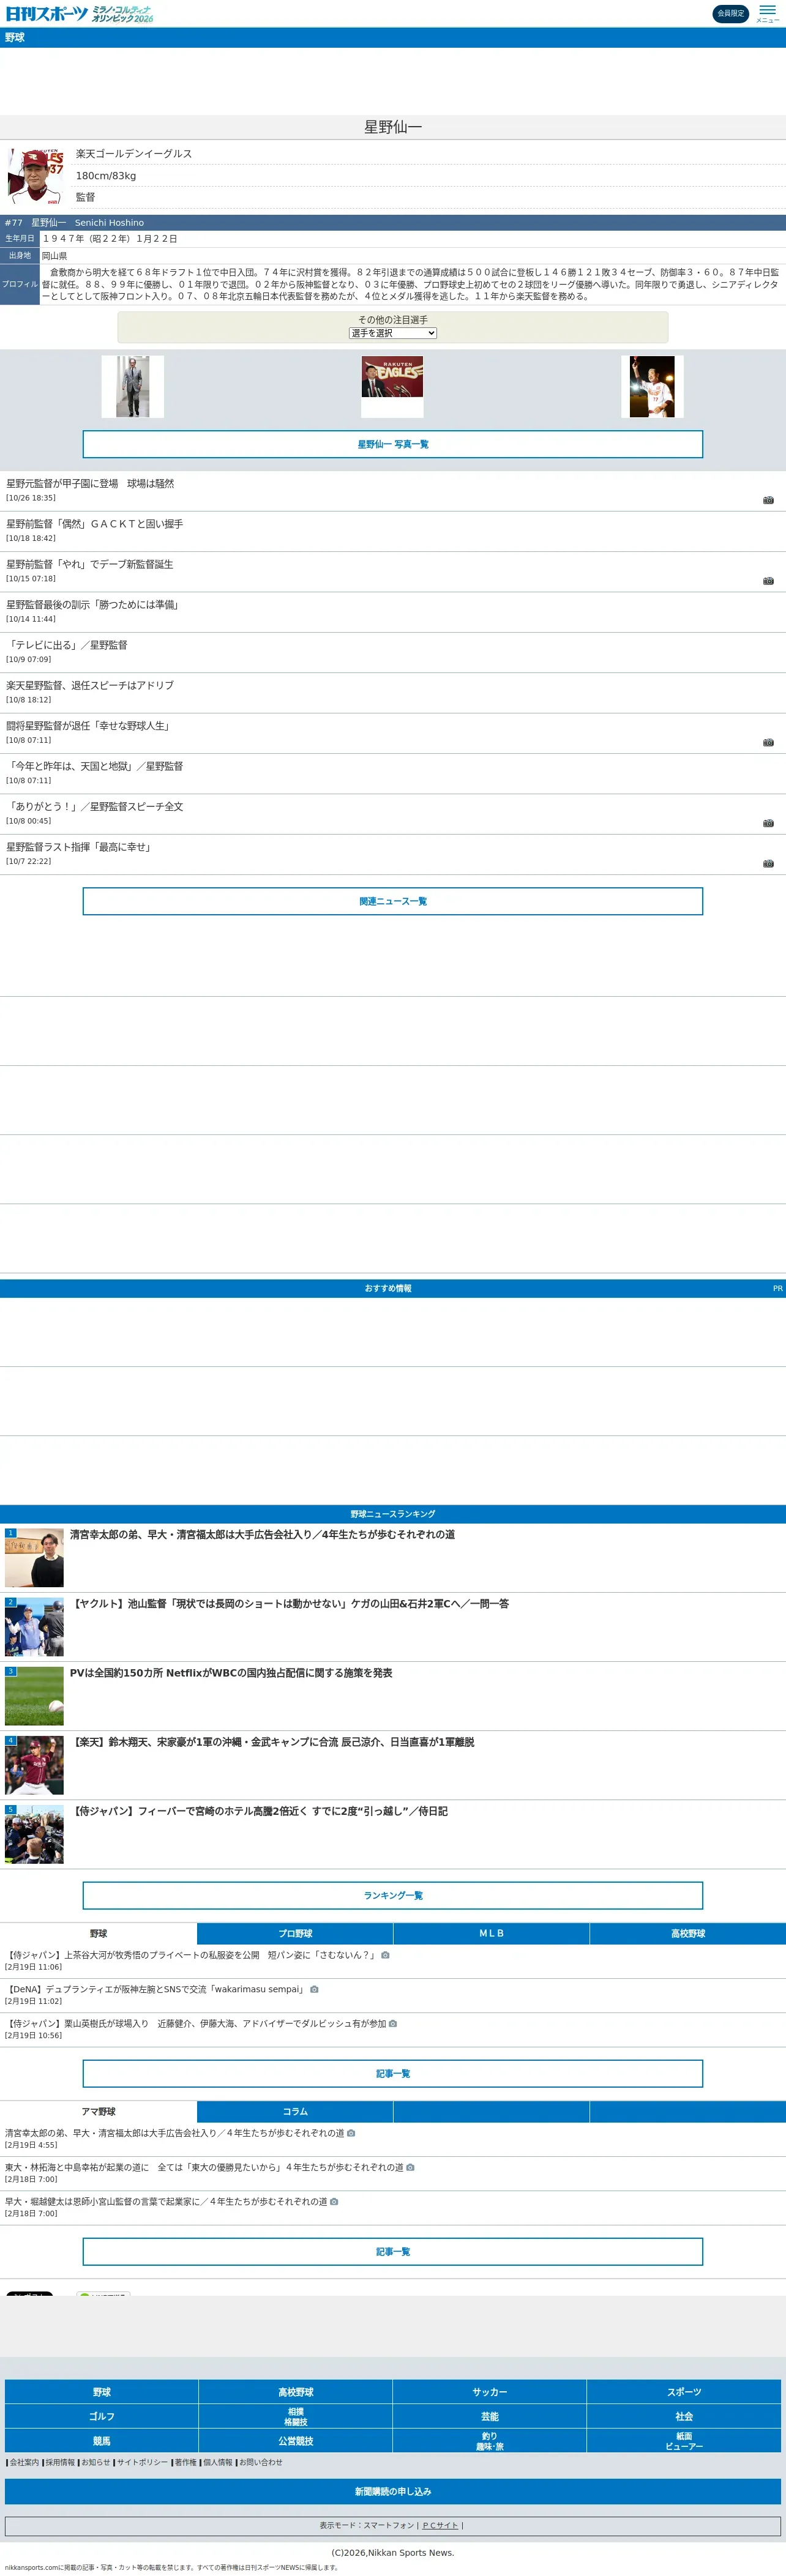This screenshot has width=786, height=2576.
Task: Open article 栗山英樹氏が球場入り
Action: (195, 2023)
